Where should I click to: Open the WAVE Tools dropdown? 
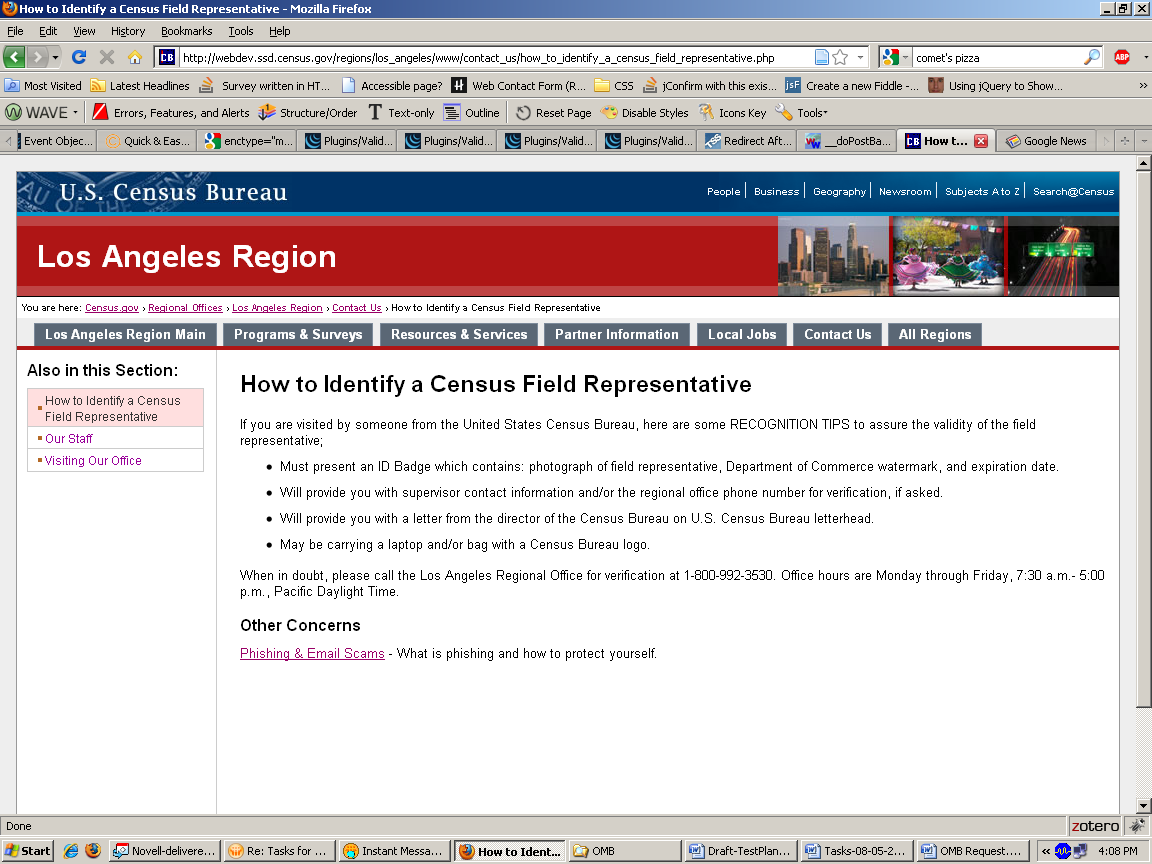coord(802,112)
